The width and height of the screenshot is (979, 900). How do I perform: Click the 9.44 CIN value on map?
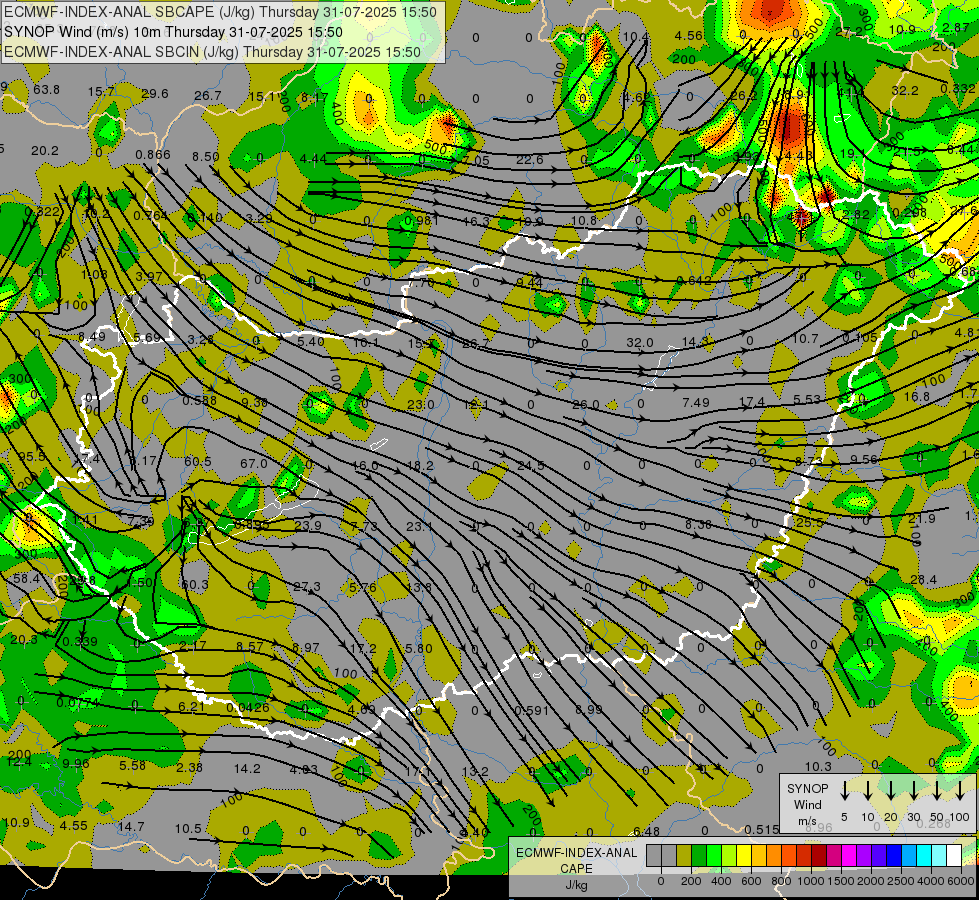[529, 282]
